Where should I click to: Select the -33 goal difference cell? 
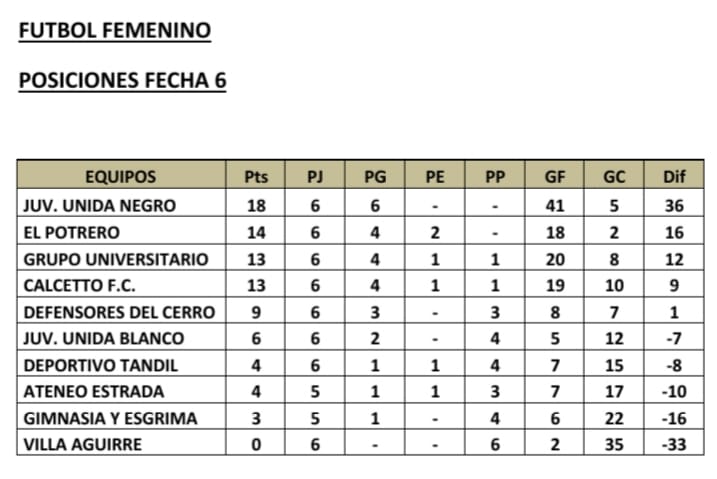coord(675,445)
